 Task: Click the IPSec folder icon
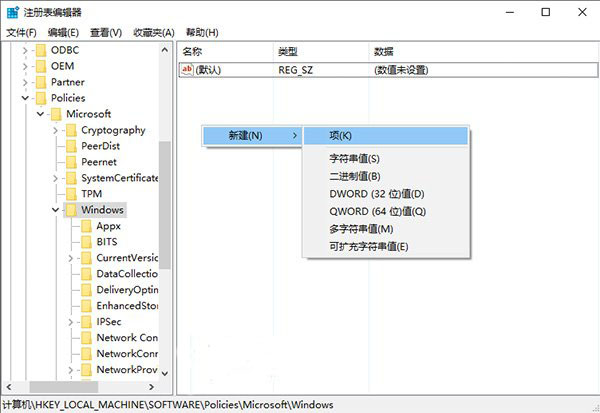coord(86,322)
